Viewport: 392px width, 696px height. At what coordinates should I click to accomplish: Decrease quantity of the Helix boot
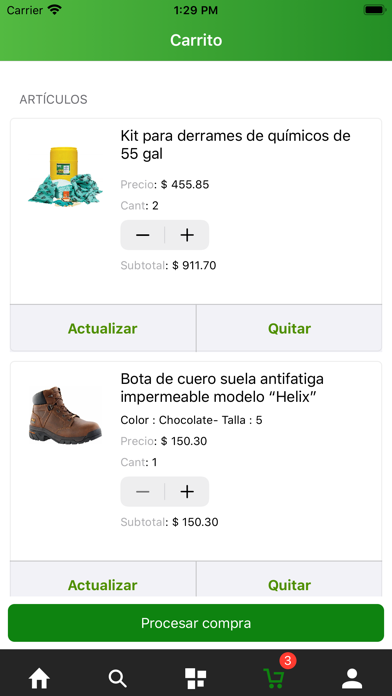coord(143,491)
